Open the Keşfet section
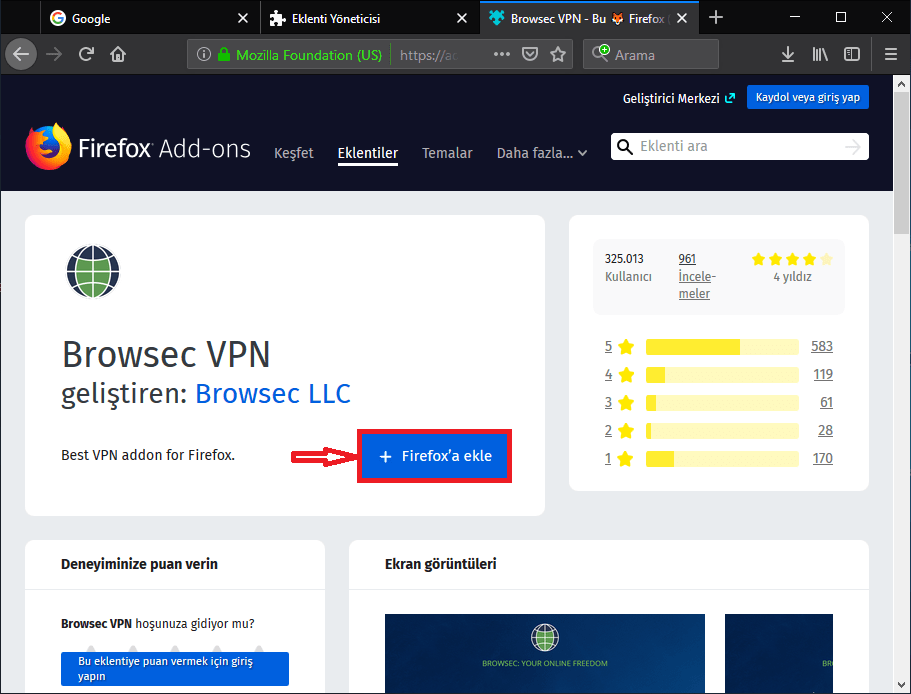Viewport: 911px width, 694px height. (x=293, y=153)
